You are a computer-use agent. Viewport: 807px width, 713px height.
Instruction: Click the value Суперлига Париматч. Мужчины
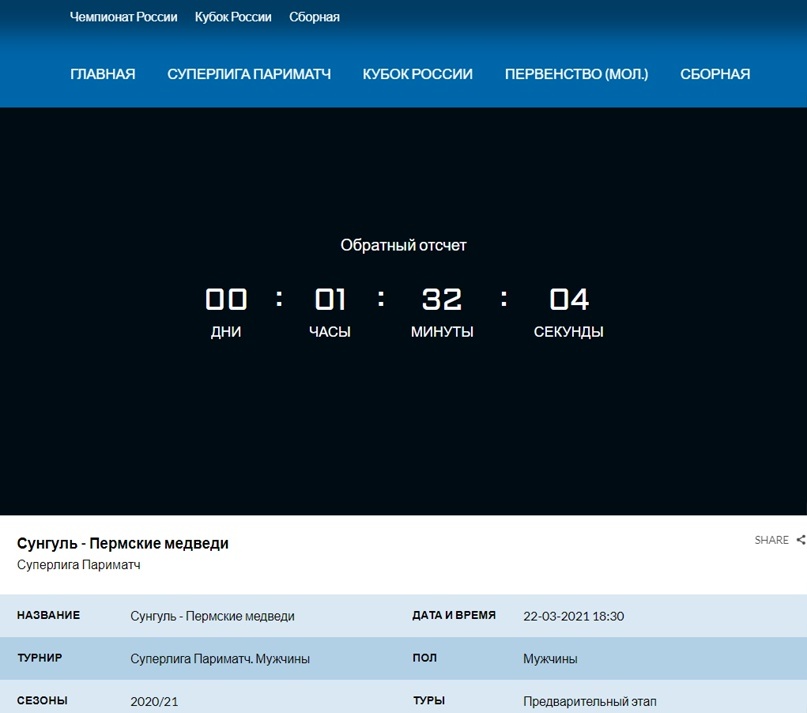click(x=220, y=659)
